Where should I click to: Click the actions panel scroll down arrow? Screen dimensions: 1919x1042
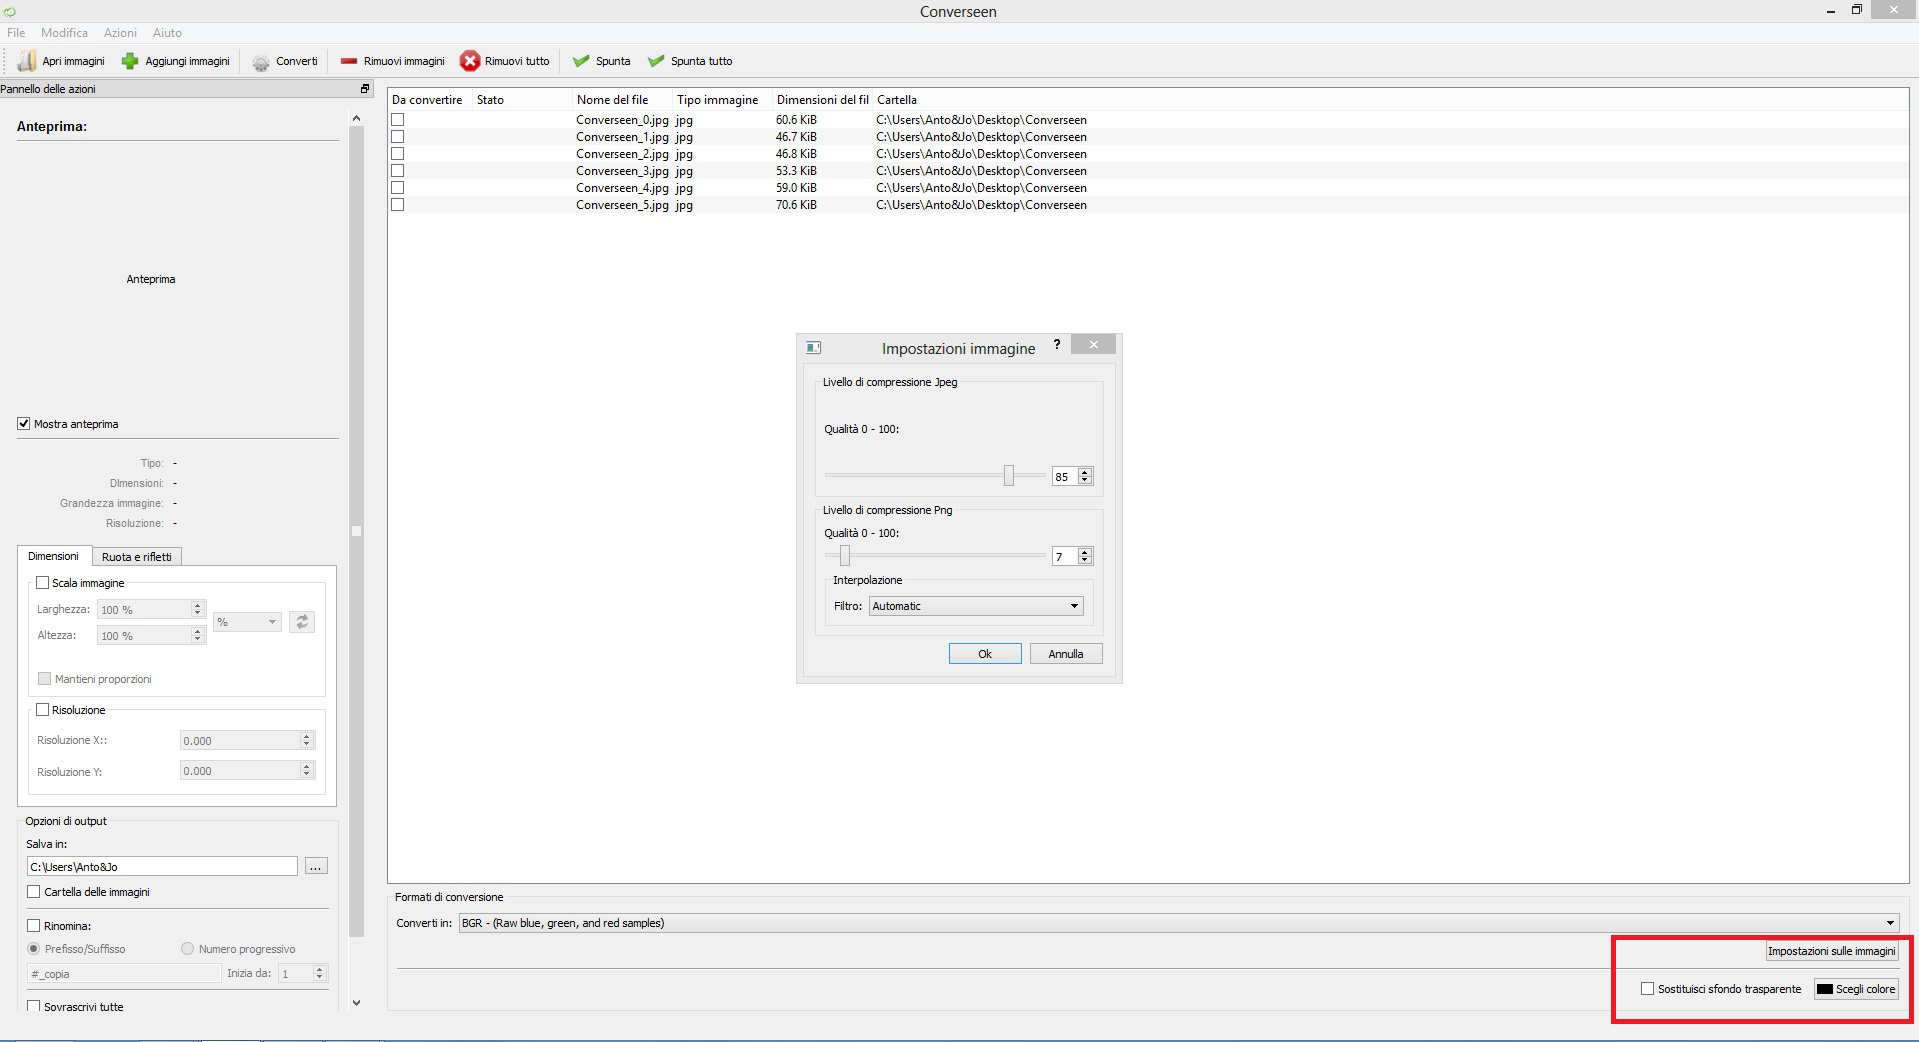pyautogui.click(x=356, y=1003)
